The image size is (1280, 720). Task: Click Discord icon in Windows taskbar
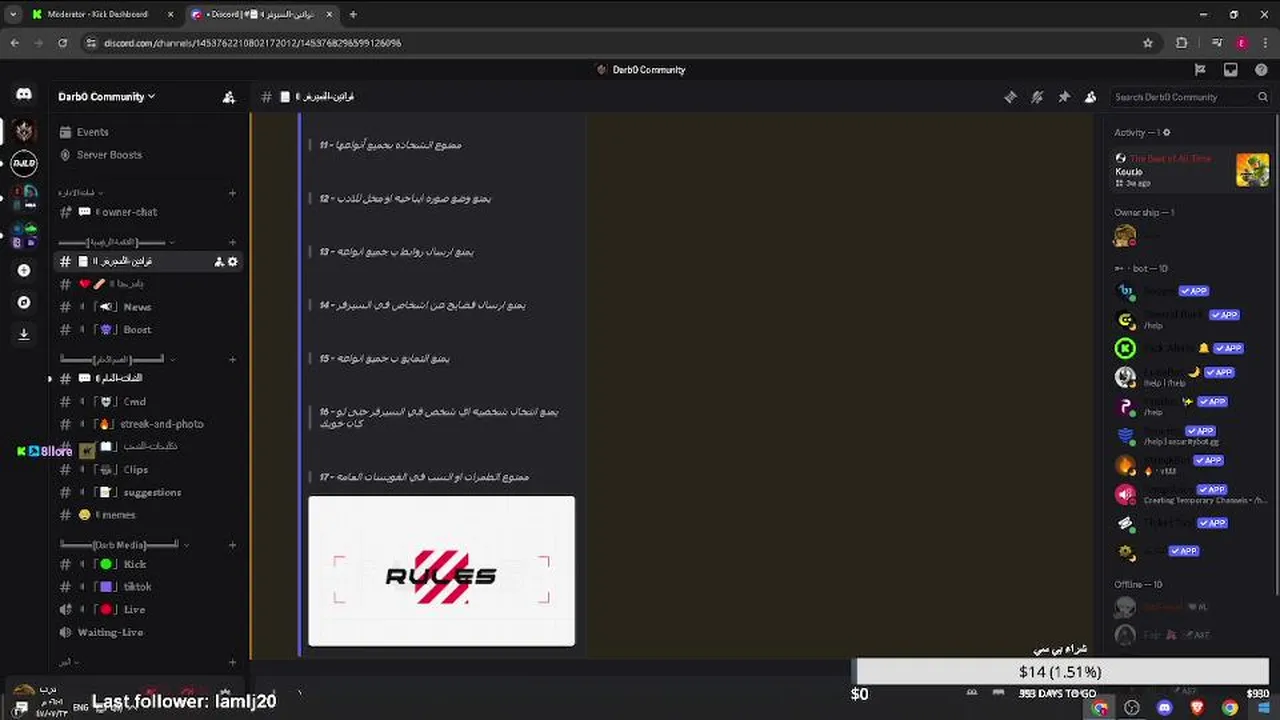1164,708
